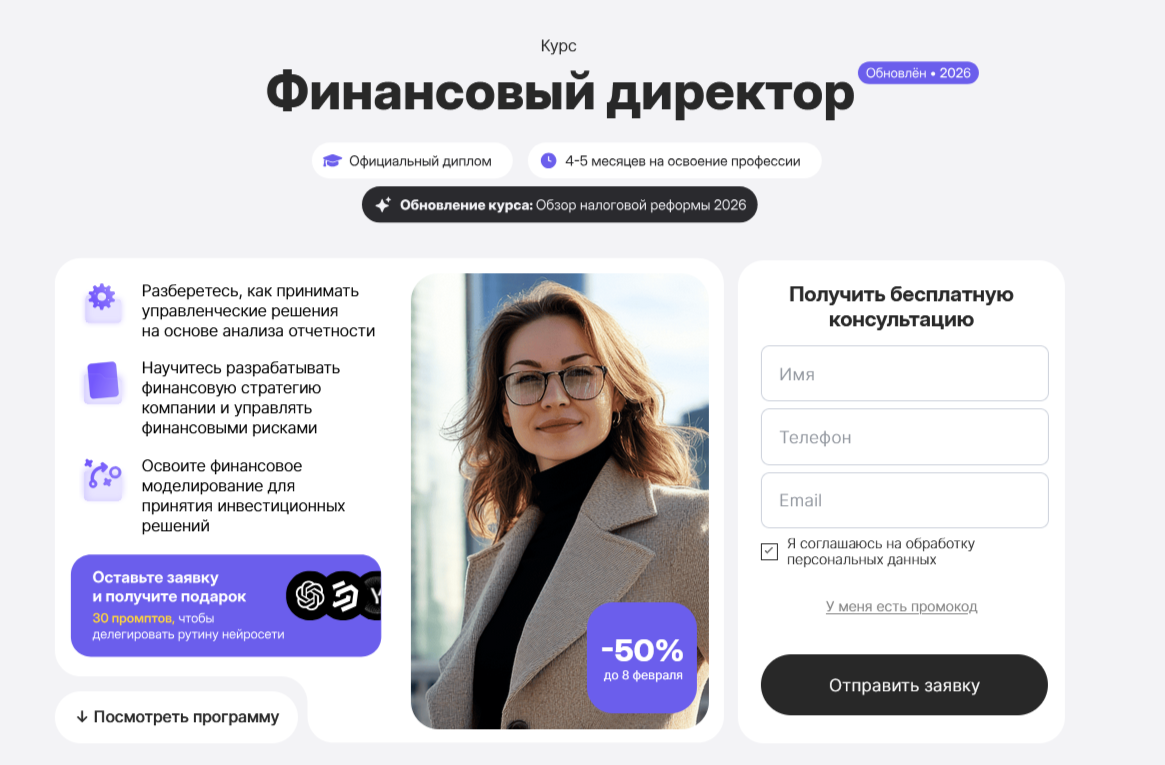The height and width of the screenshot is (765, 1165).
Task: Click the gear icon beside management decisions text
Action: (x=103, y=302)
